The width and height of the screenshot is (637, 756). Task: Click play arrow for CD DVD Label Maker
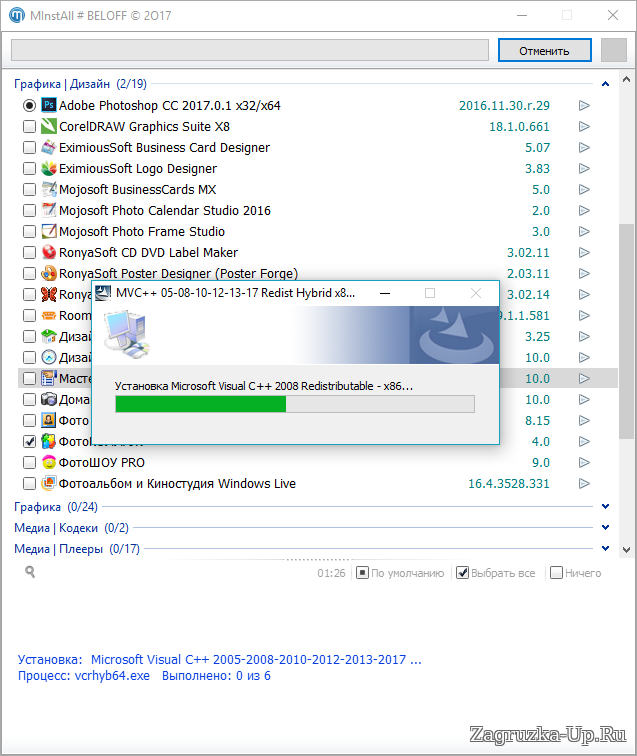[584, 252]
